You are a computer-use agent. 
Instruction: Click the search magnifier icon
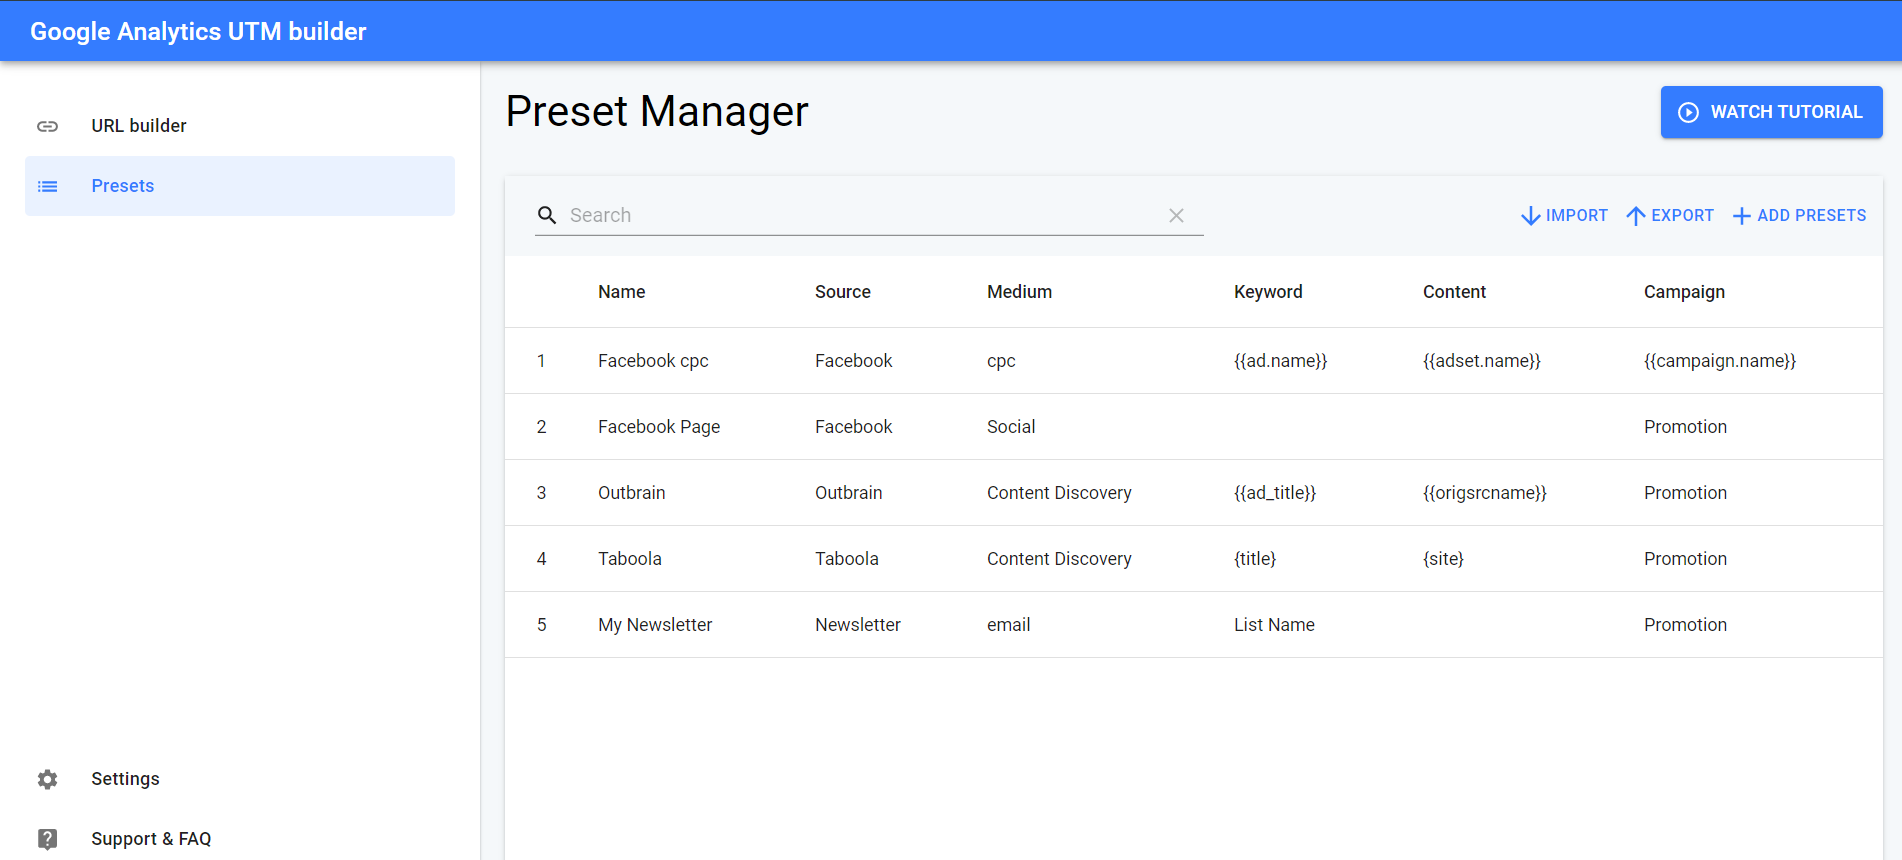(x=547, y=215)
